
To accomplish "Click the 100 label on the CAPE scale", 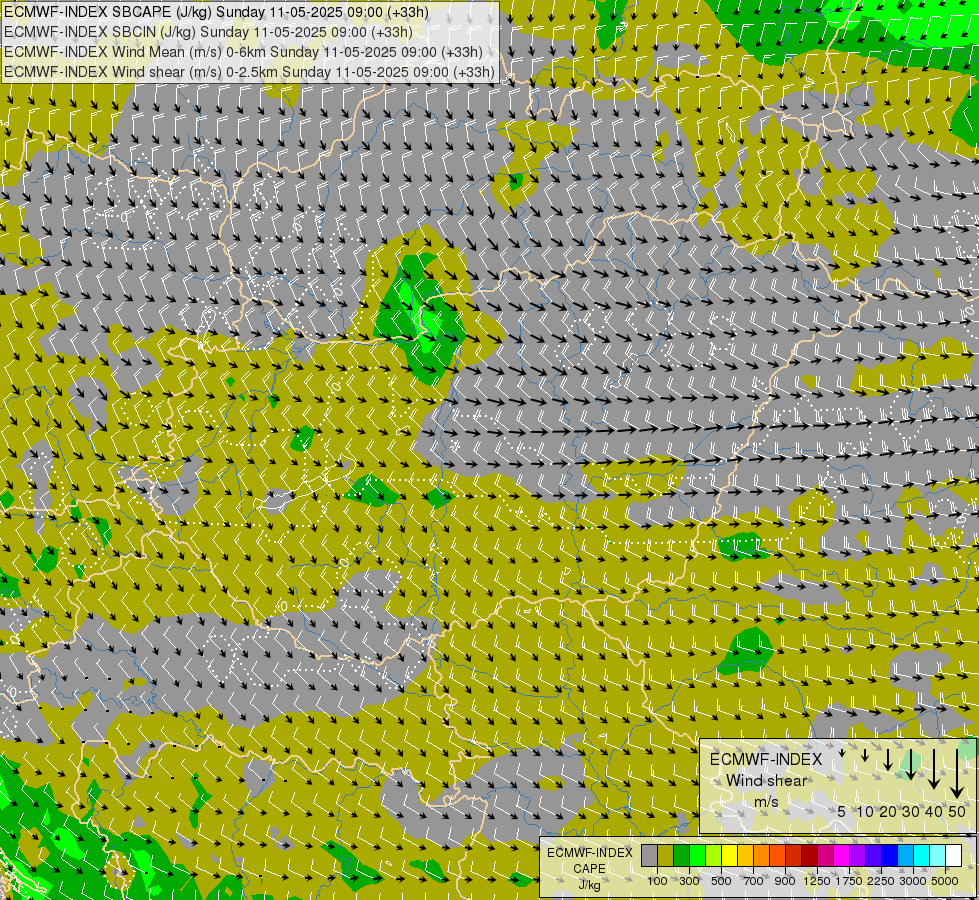I will coord(657,881).
